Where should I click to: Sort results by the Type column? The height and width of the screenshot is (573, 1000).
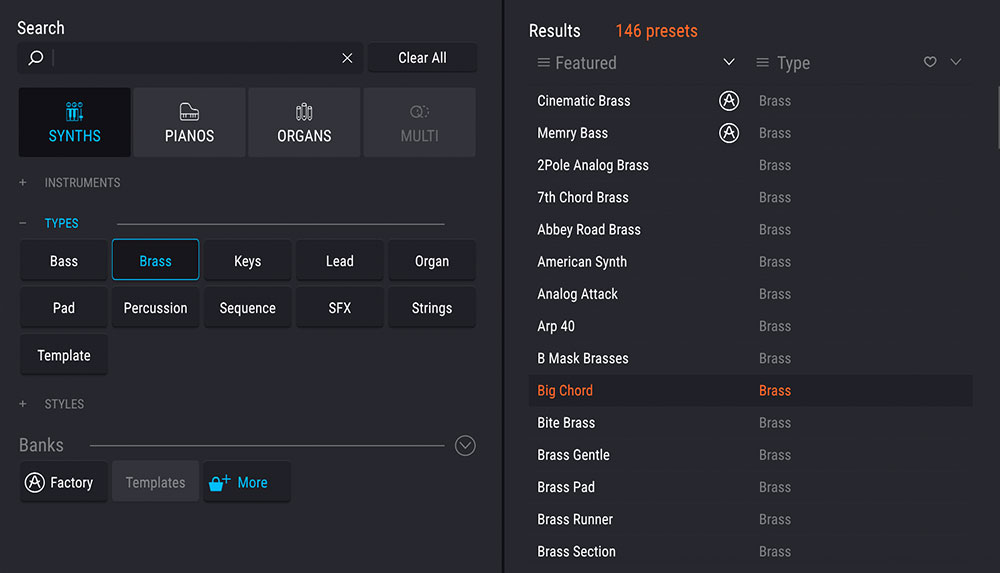point(793,63)
